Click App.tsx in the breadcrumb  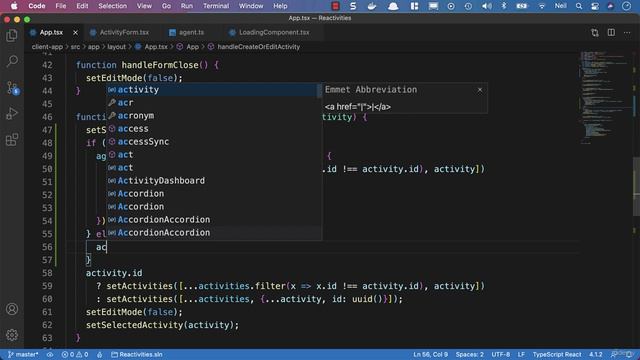tap(156, 47)
